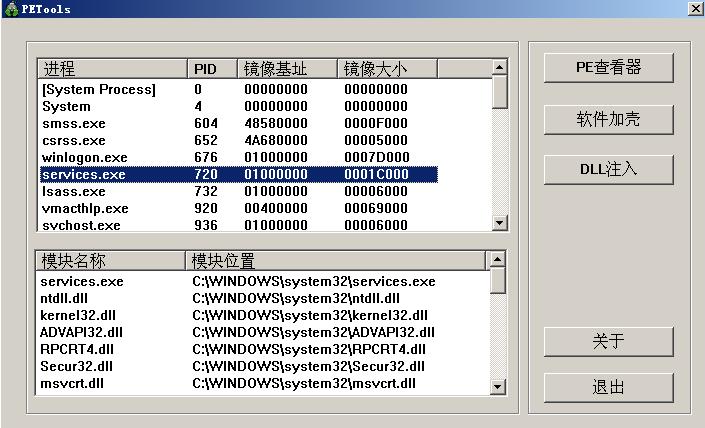Click path C:\WINDOWS\system32\msvcrt.dll

pos(304,384)
